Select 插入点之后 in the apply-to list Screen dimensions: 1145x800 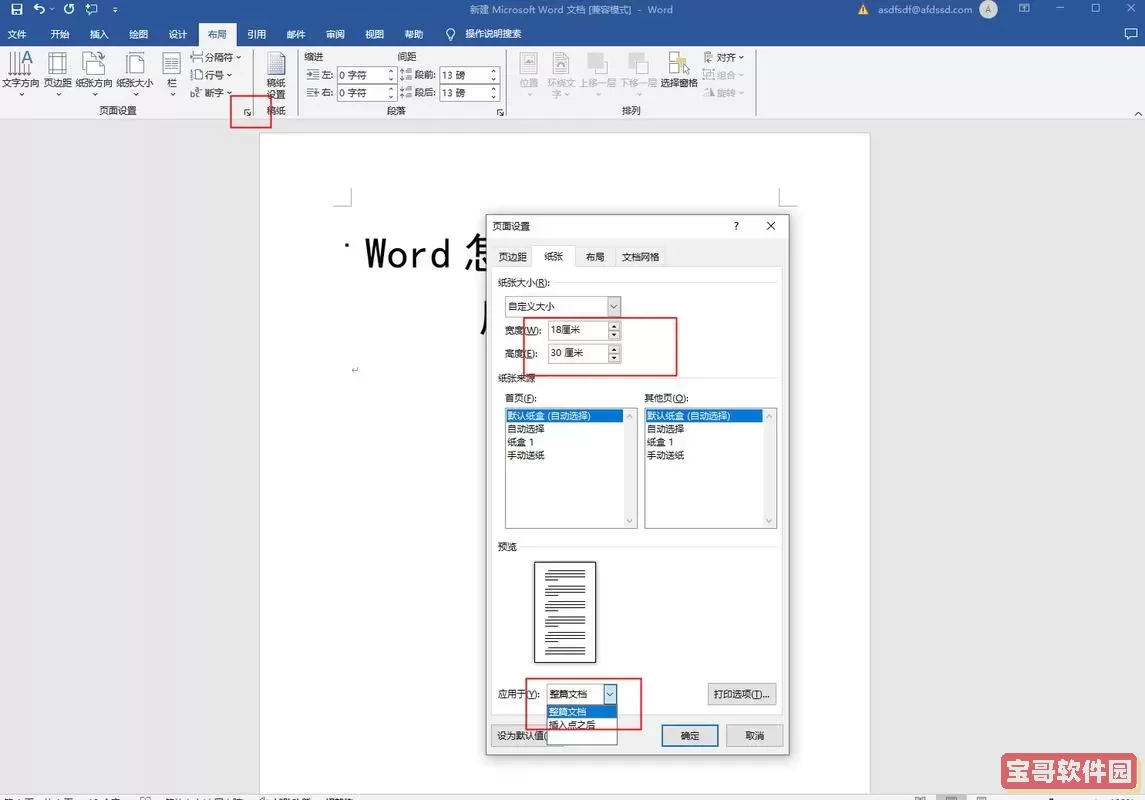click(582, 725)
